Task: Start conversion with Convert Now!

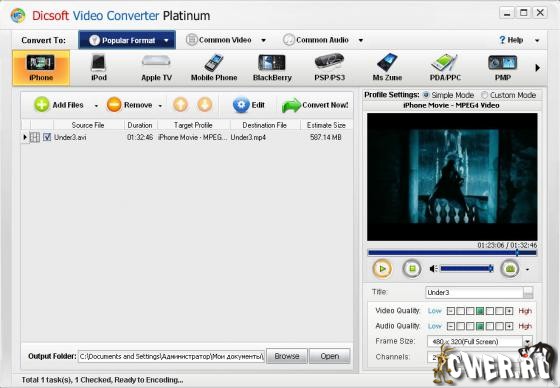Action: [x=315, y=105]
